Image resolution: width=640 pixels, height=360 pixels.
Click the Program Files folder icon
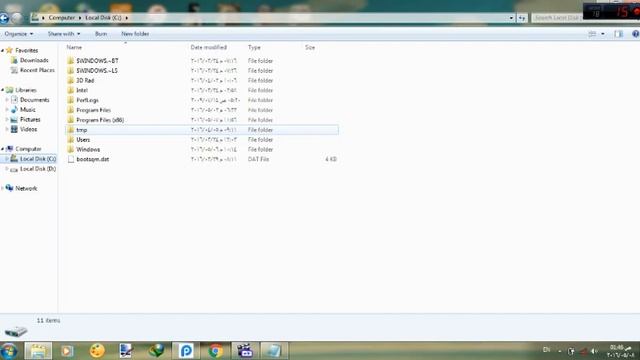coord(71,110)
